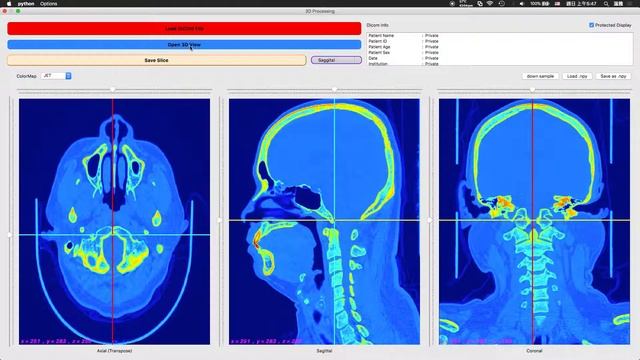
Task: Click the axial view vertical slider handle
Action: [x=10, y=235]
